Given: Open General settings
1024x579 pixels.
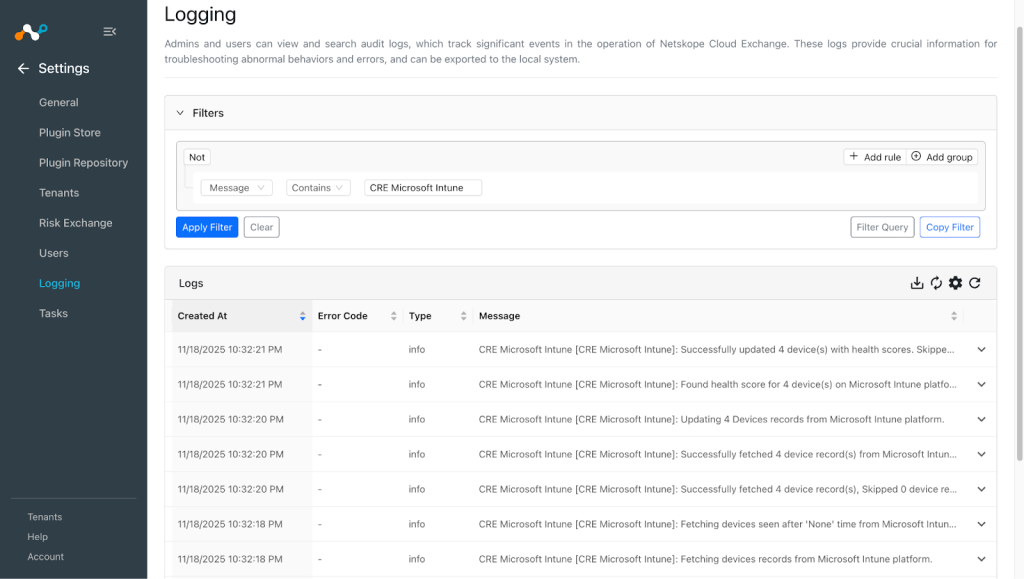Looking at the screenshot, I should pos(58,102).
